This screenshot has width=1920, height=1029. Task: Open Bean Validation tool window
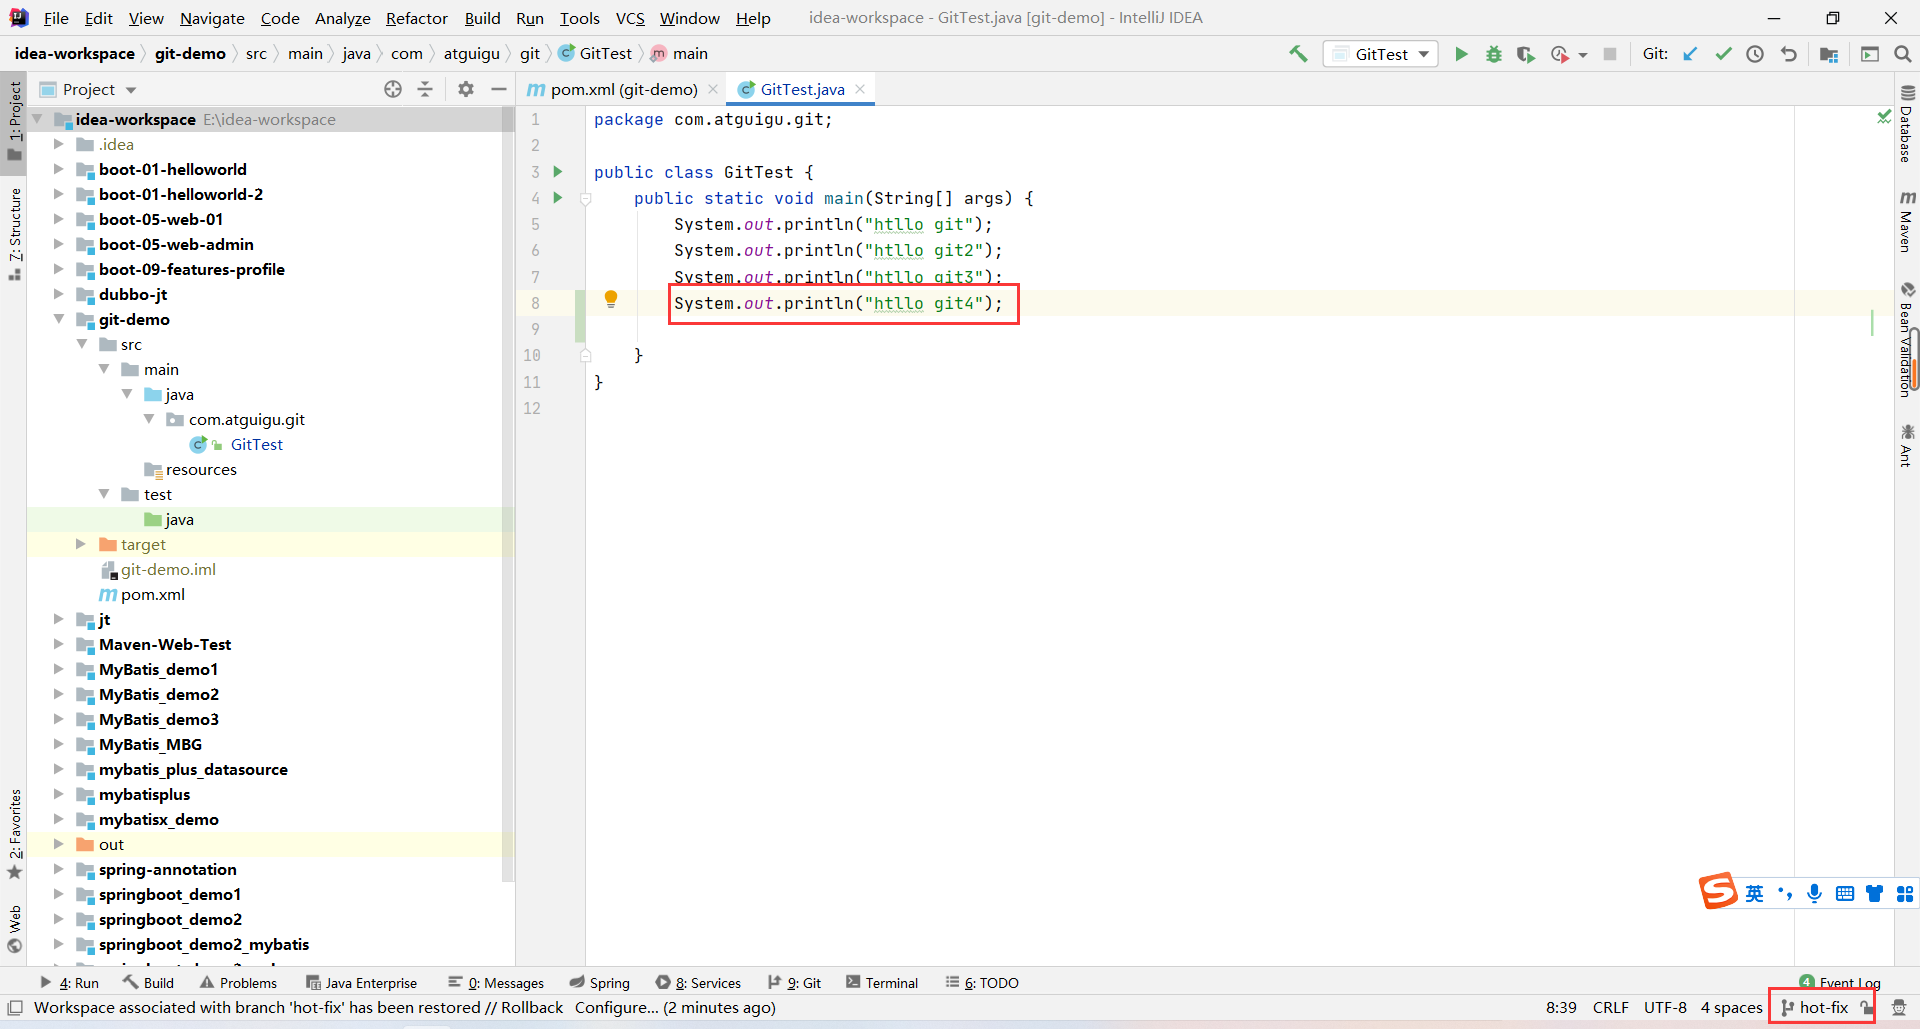coord(1907,339)
